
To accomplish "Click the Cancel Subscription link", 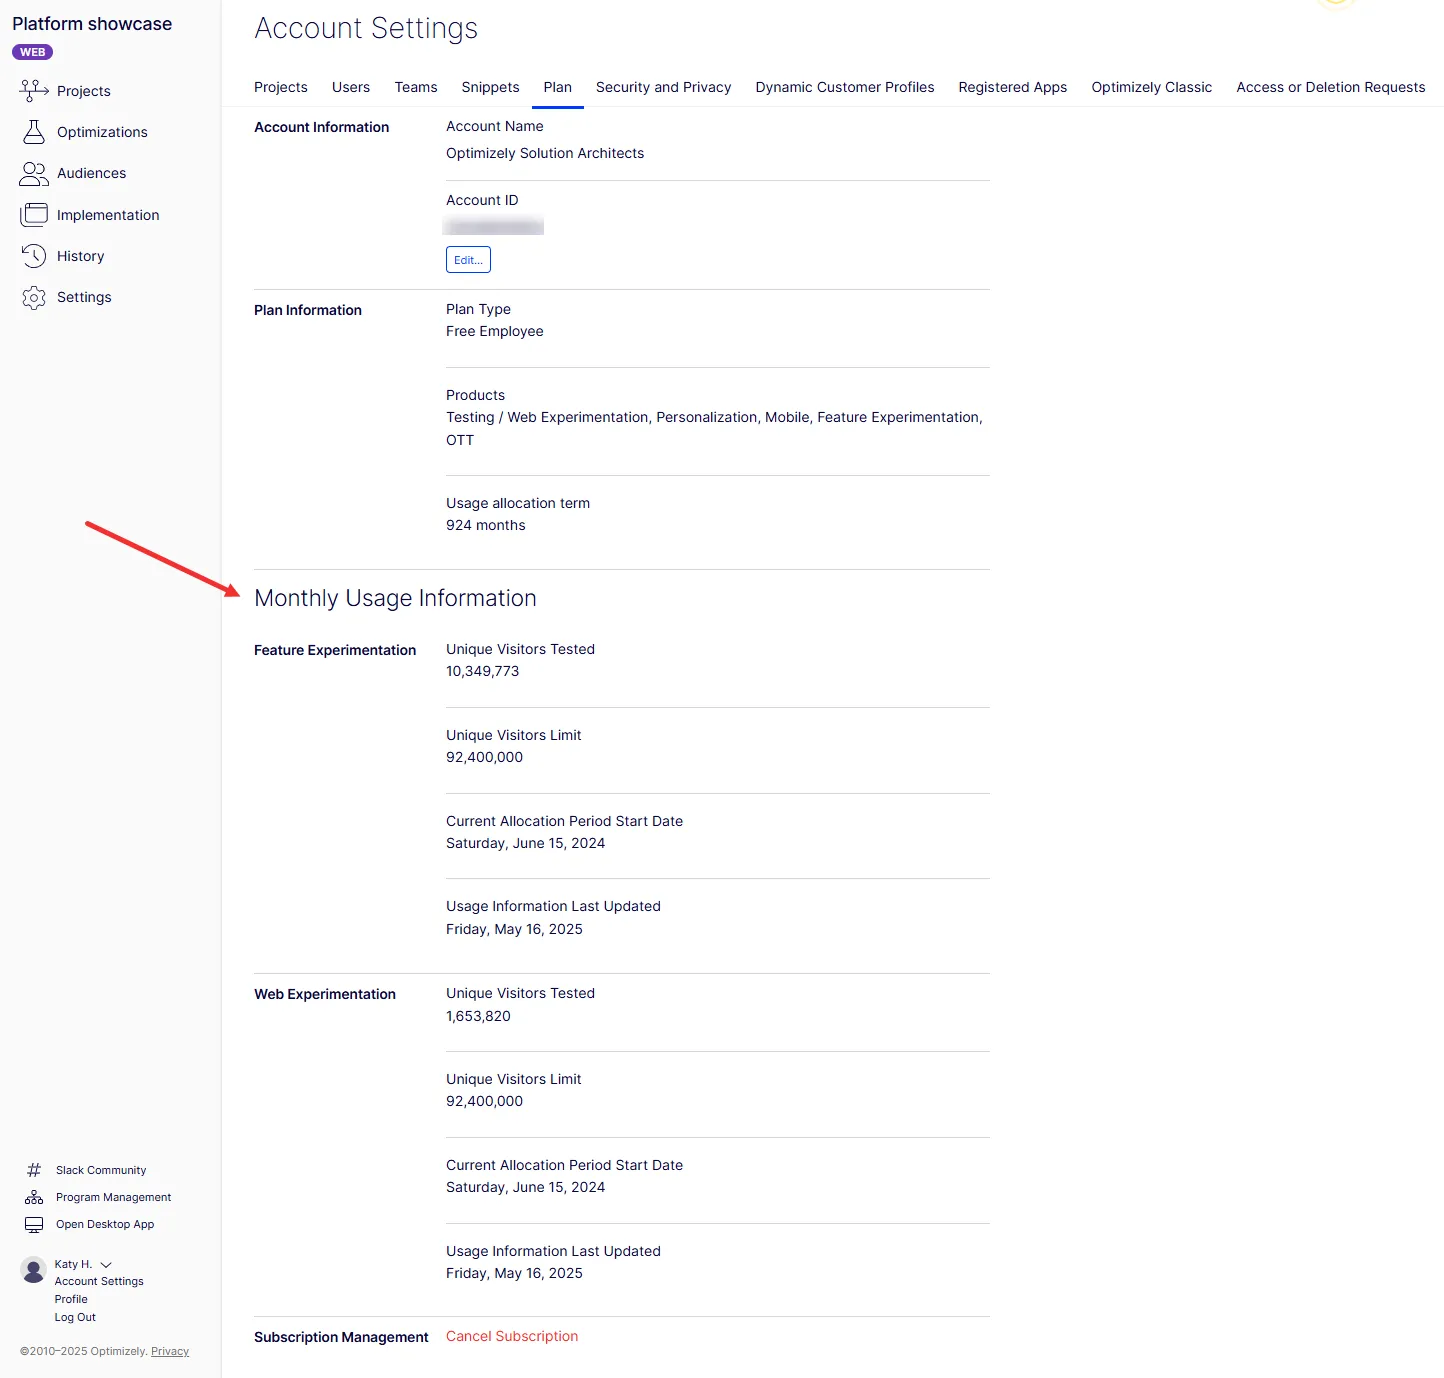I will coord(512,1336).
